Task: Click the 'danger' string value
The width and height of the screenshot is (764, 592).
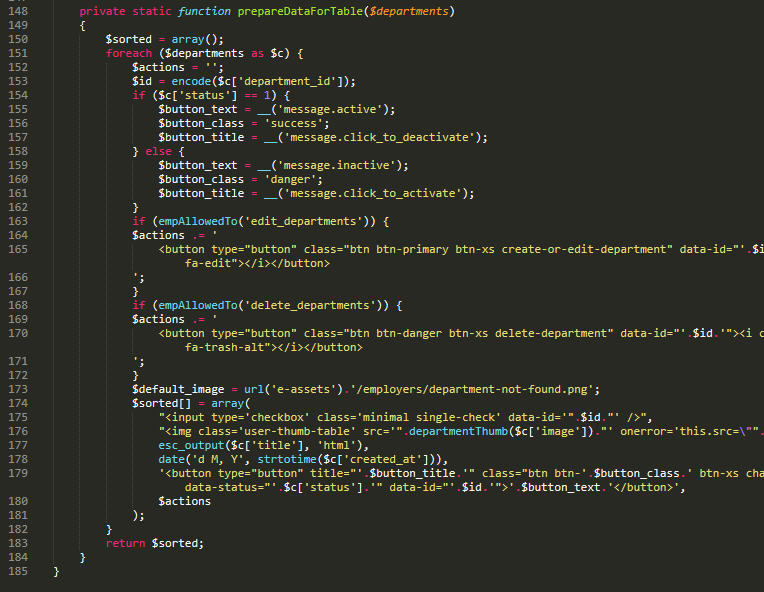Action: 290,179
